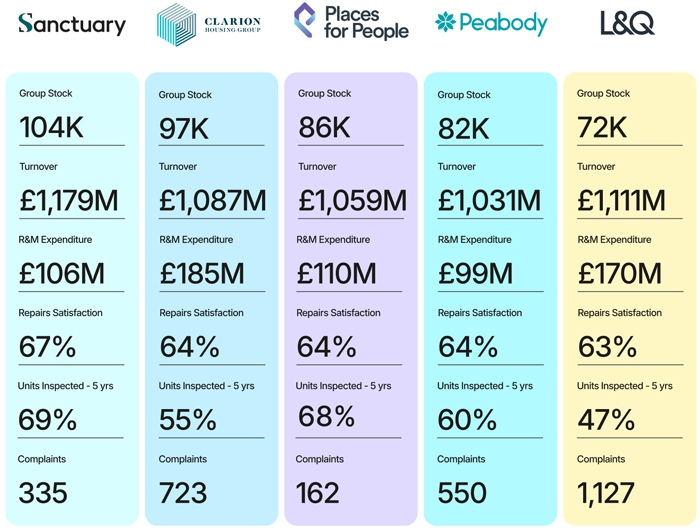Select Clarion's 55% units inspected value

point(188,420)
